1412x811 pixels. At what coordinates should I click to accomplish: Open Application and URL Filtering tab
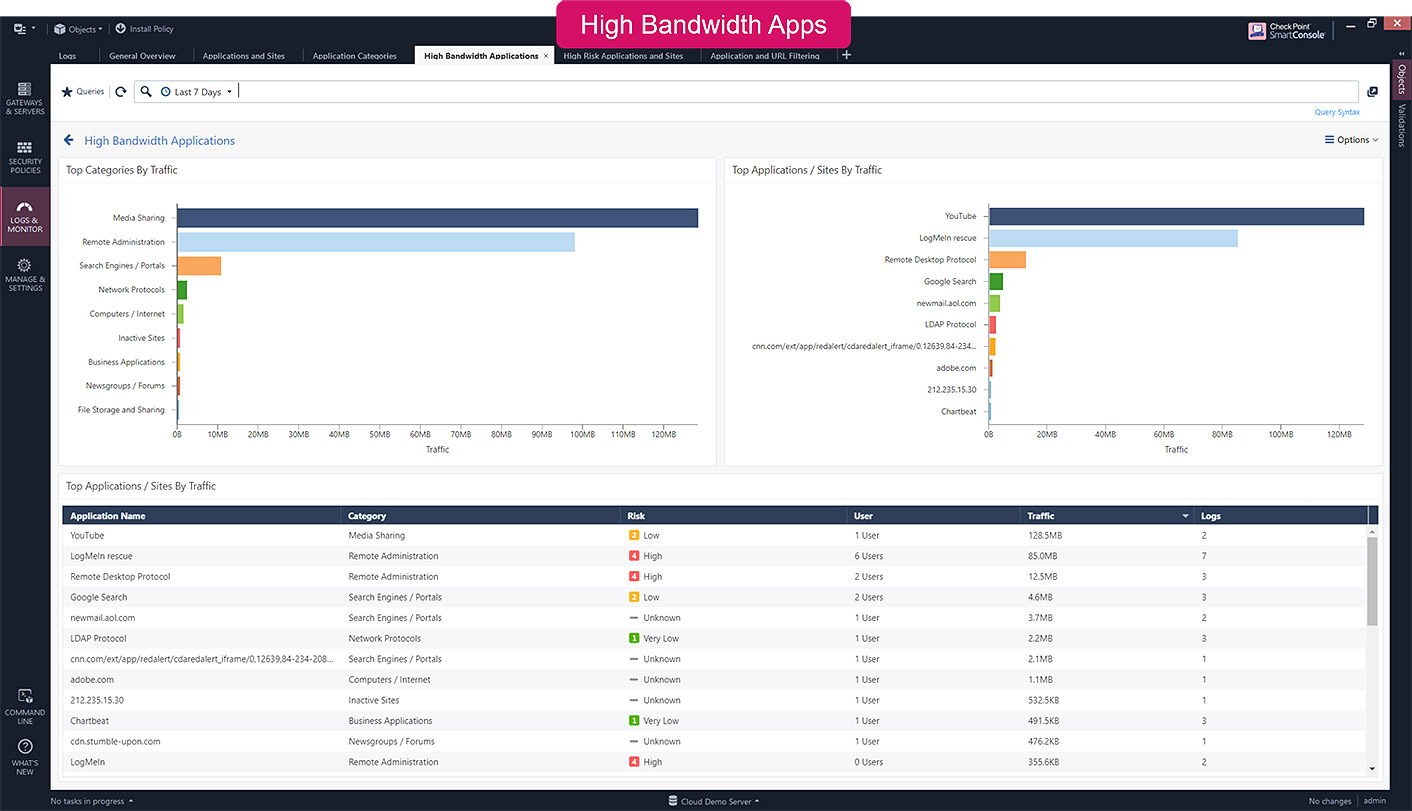(765, 56)
